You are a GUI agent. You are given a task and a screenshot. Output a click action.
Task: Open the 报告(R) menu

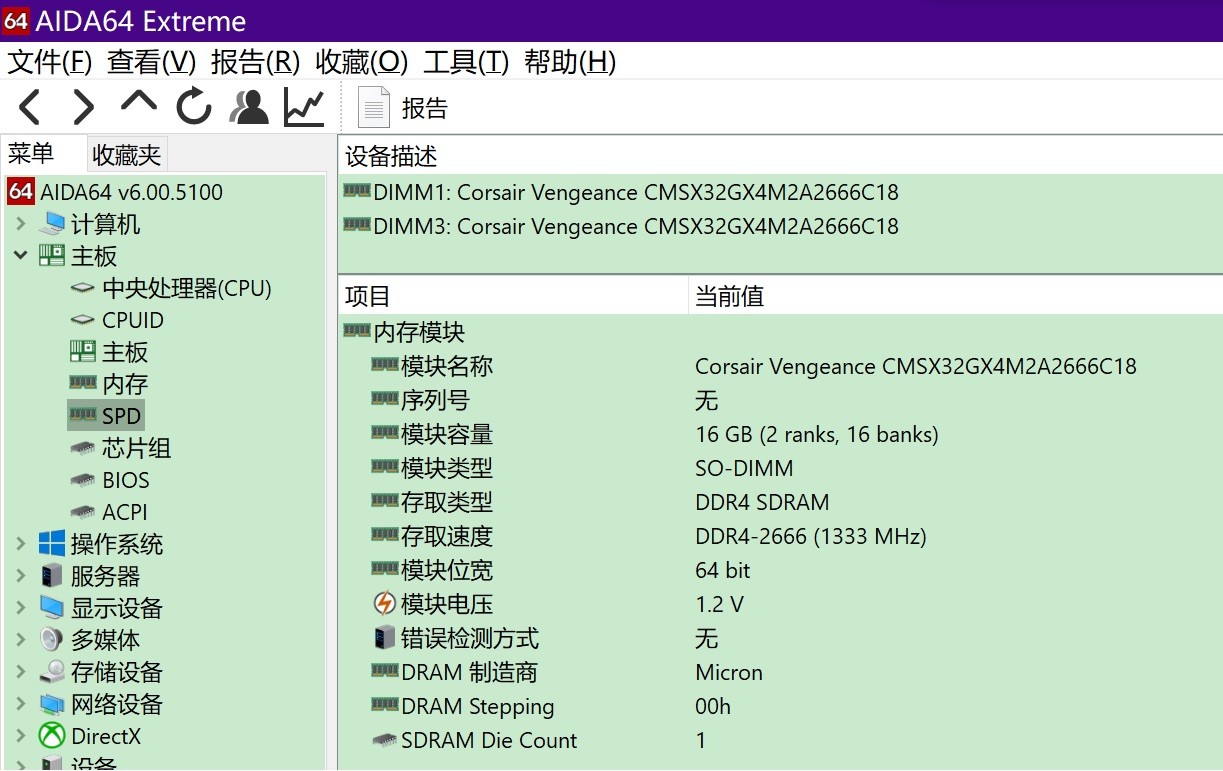[x=256, y=62]
